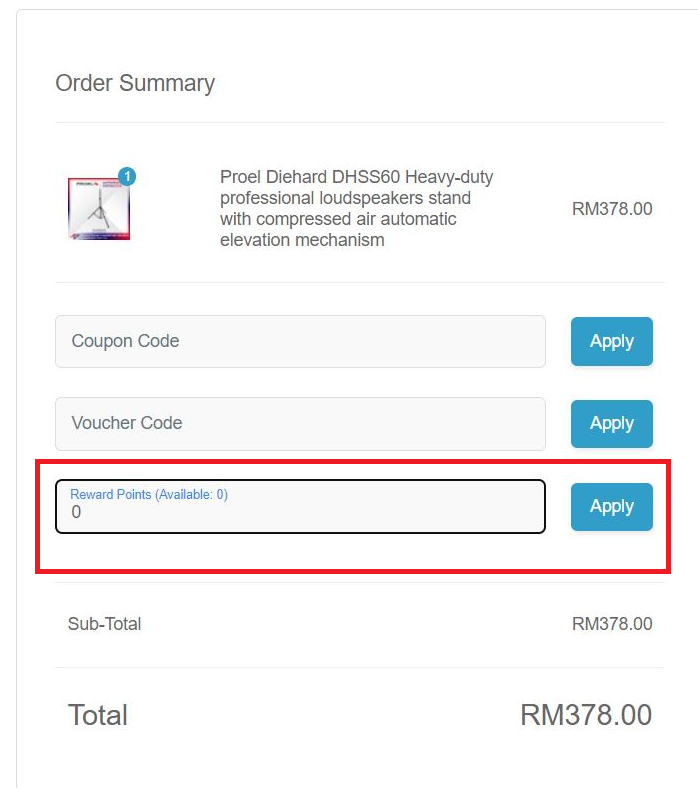The image size is (698, 794).
Task: Select the Sub-Total label
Action: (104, 624)
